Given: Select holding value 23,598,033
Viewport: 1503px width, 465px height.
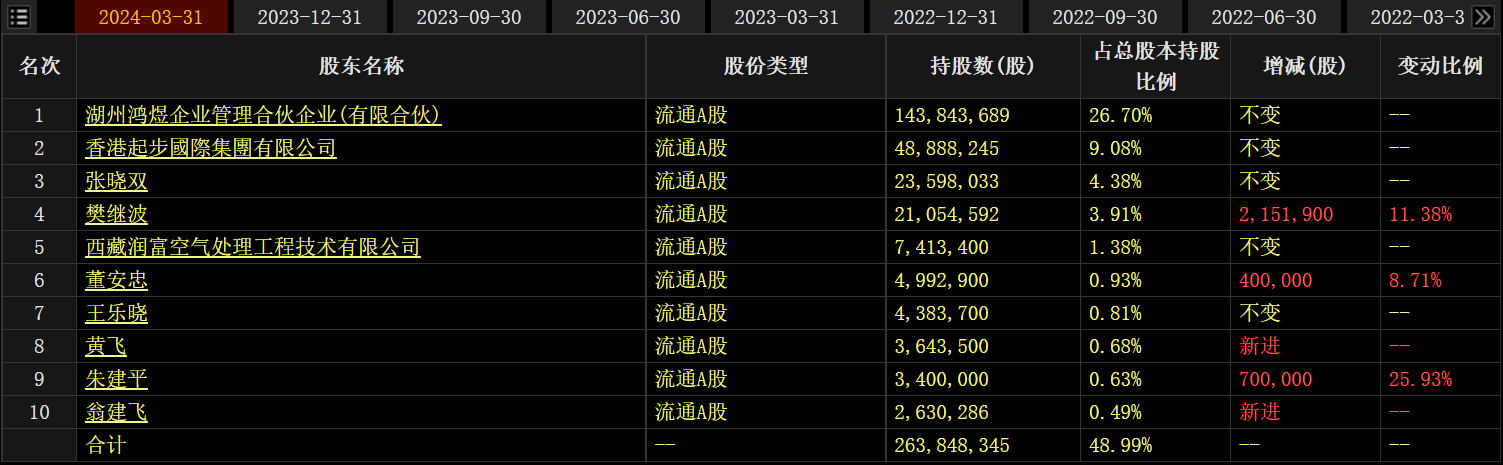Looking at the screenshot, I should (x=948, y=181).
